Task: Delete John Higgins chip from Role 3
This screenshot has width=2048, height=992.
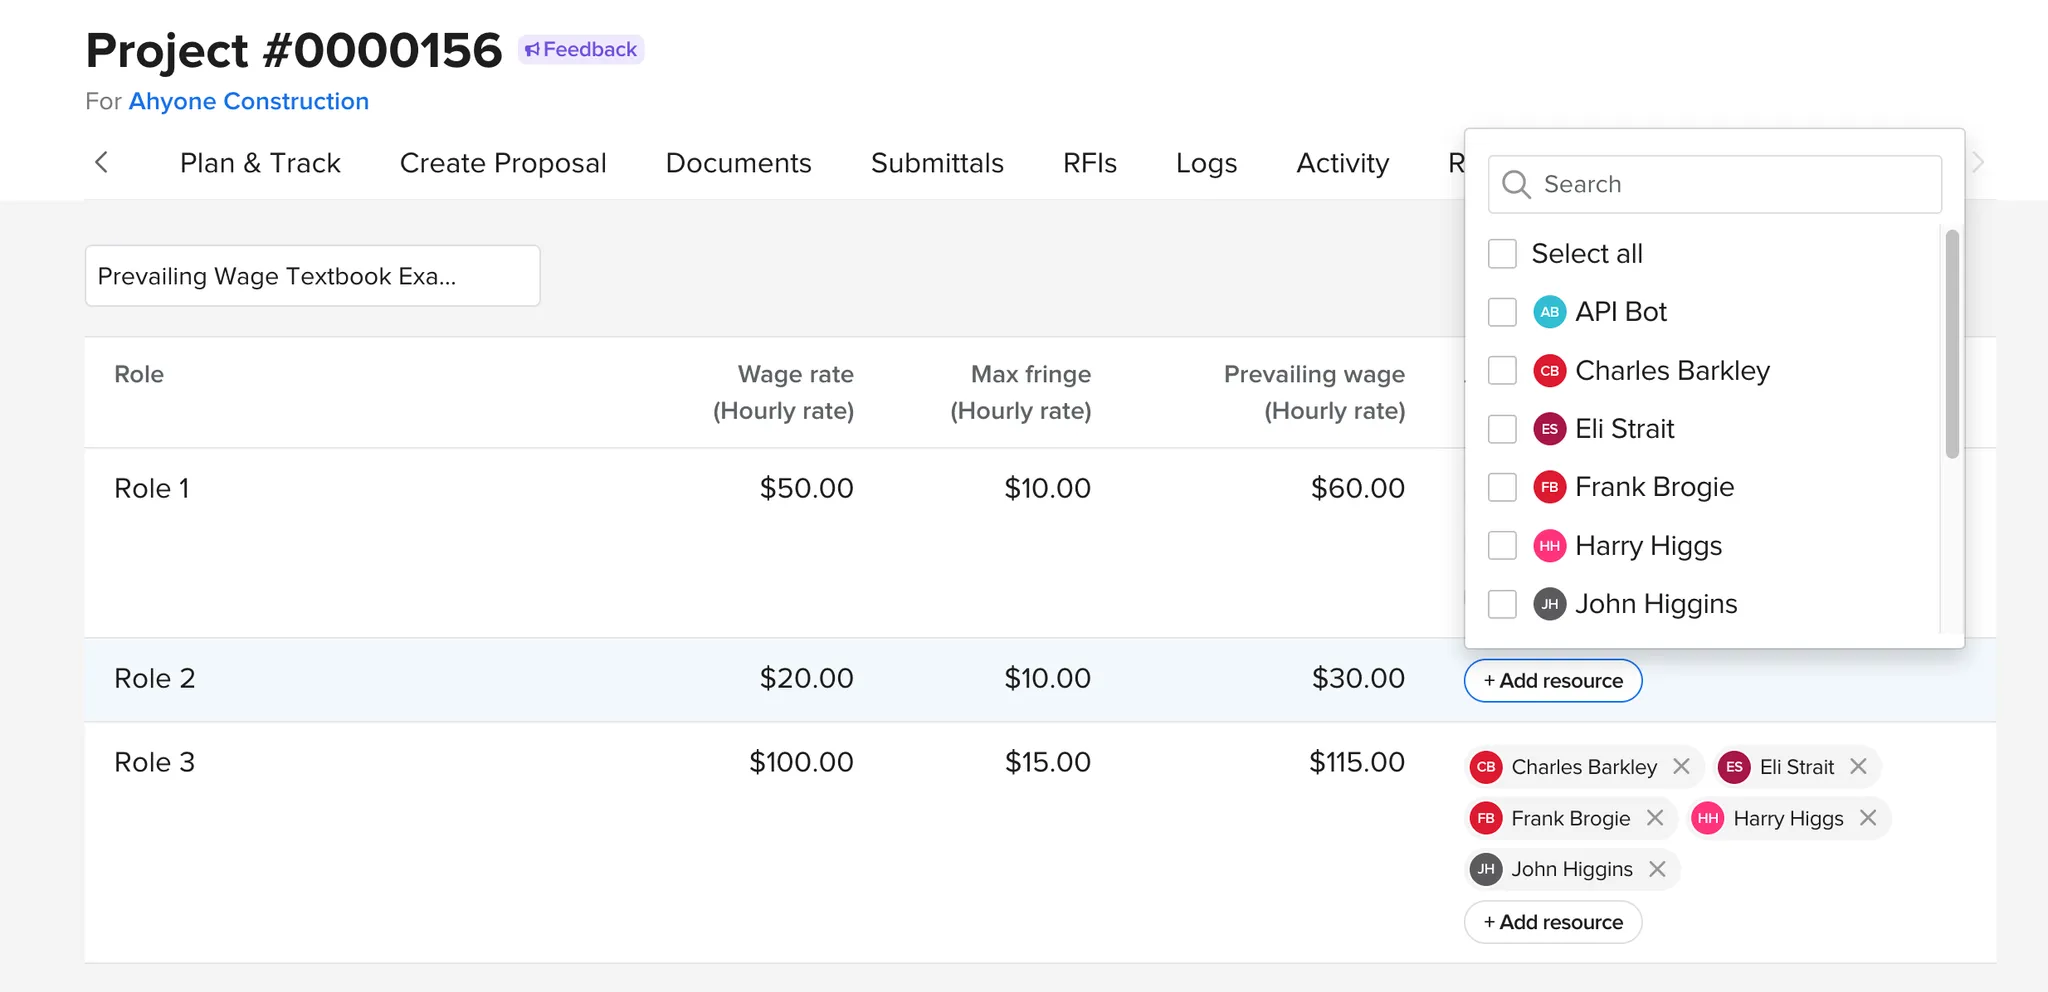Action: 1658,869
